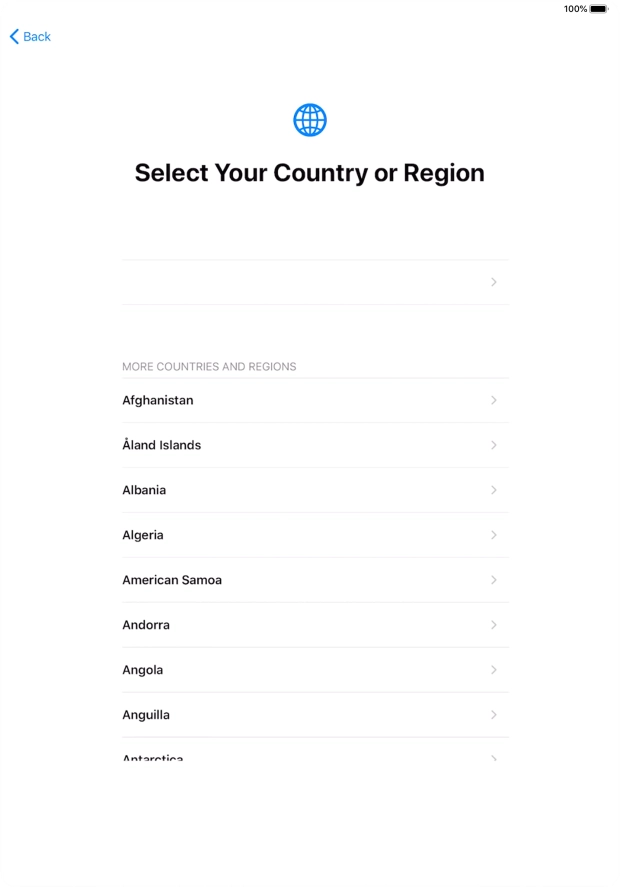Click the blue globe icon
This screenshot has width=620, height=887.
[x=310, y=119]
